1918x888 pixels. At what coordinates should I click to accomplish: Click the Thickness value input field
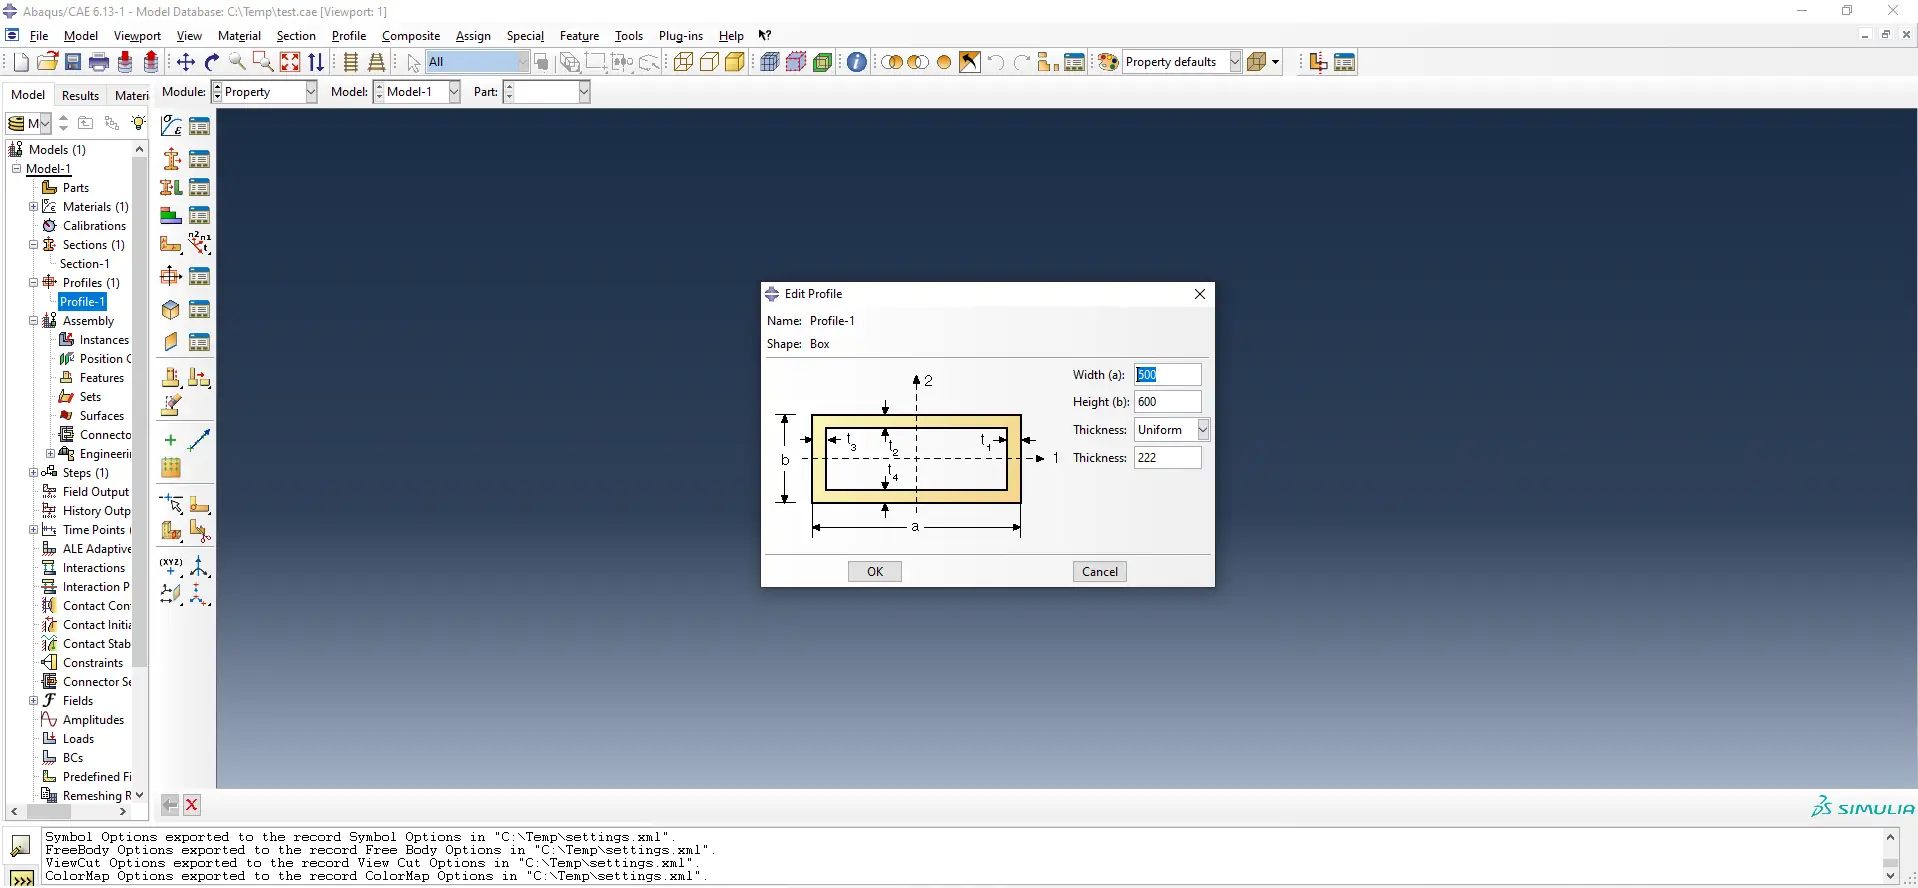(x=1168, y=458)
